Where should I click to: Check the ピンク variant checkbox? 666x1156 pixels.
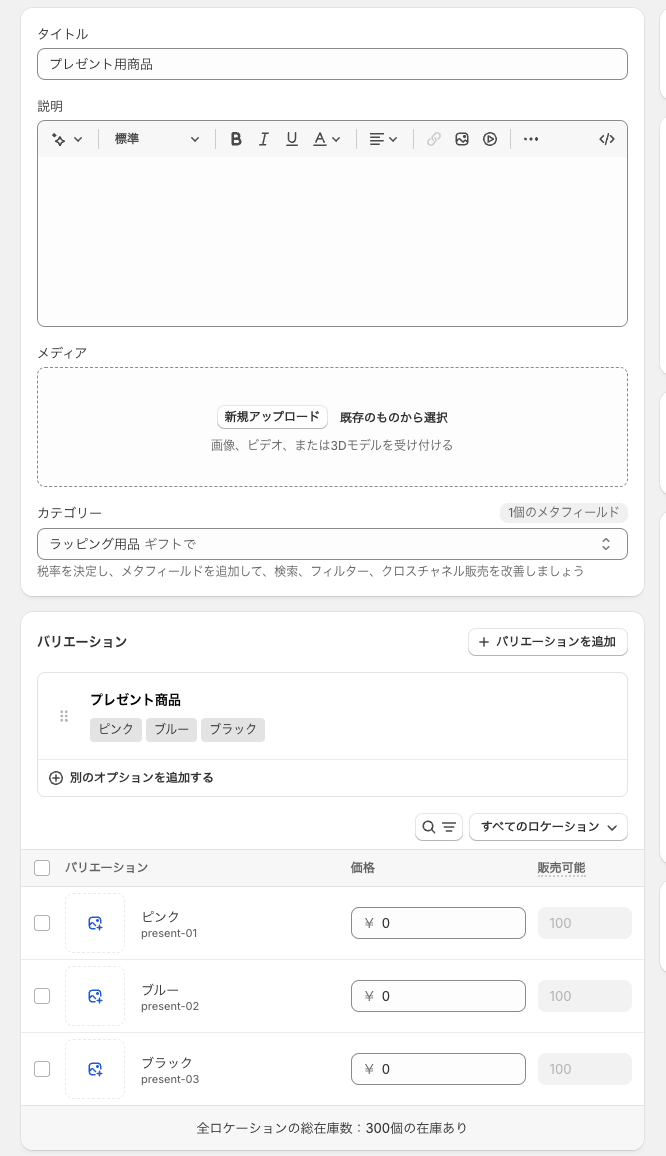[x=42, y=923]
